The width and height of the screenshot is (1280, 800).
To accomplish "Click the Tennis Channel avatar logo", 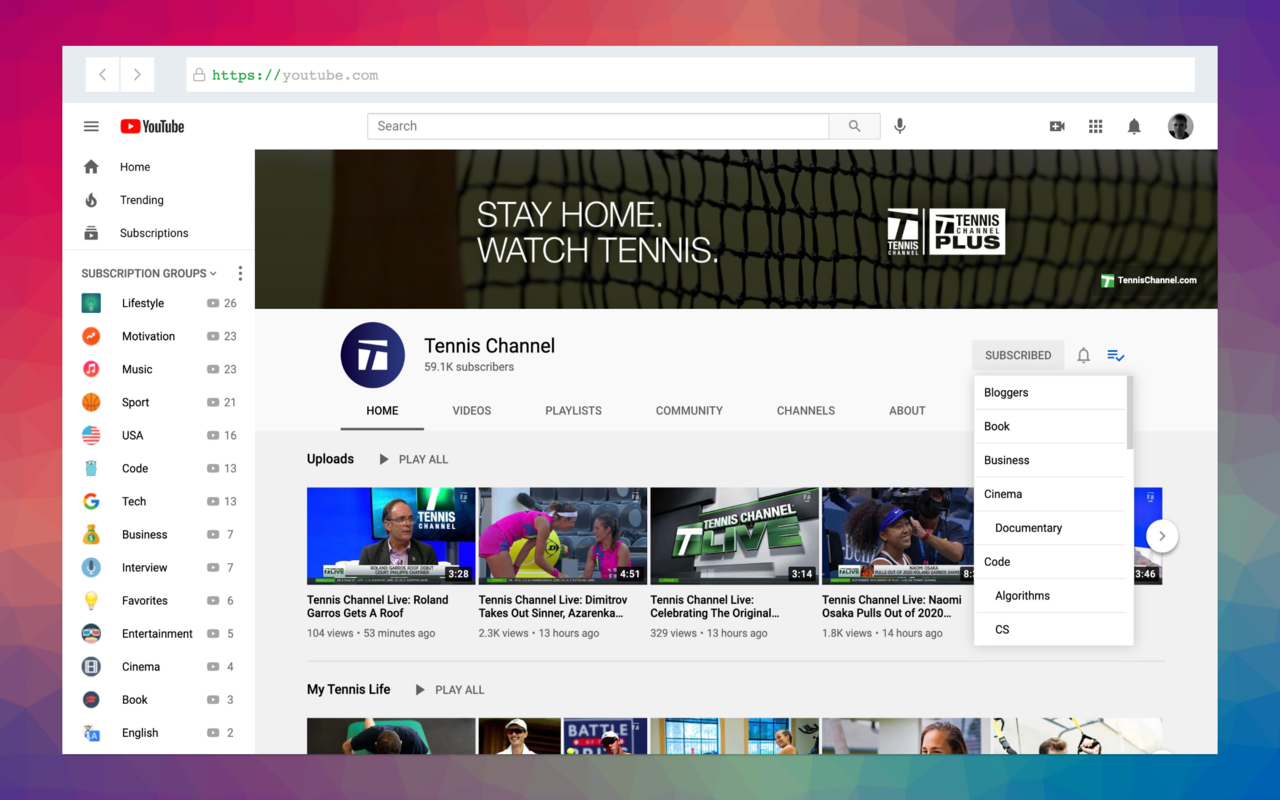I will [373, 355].
